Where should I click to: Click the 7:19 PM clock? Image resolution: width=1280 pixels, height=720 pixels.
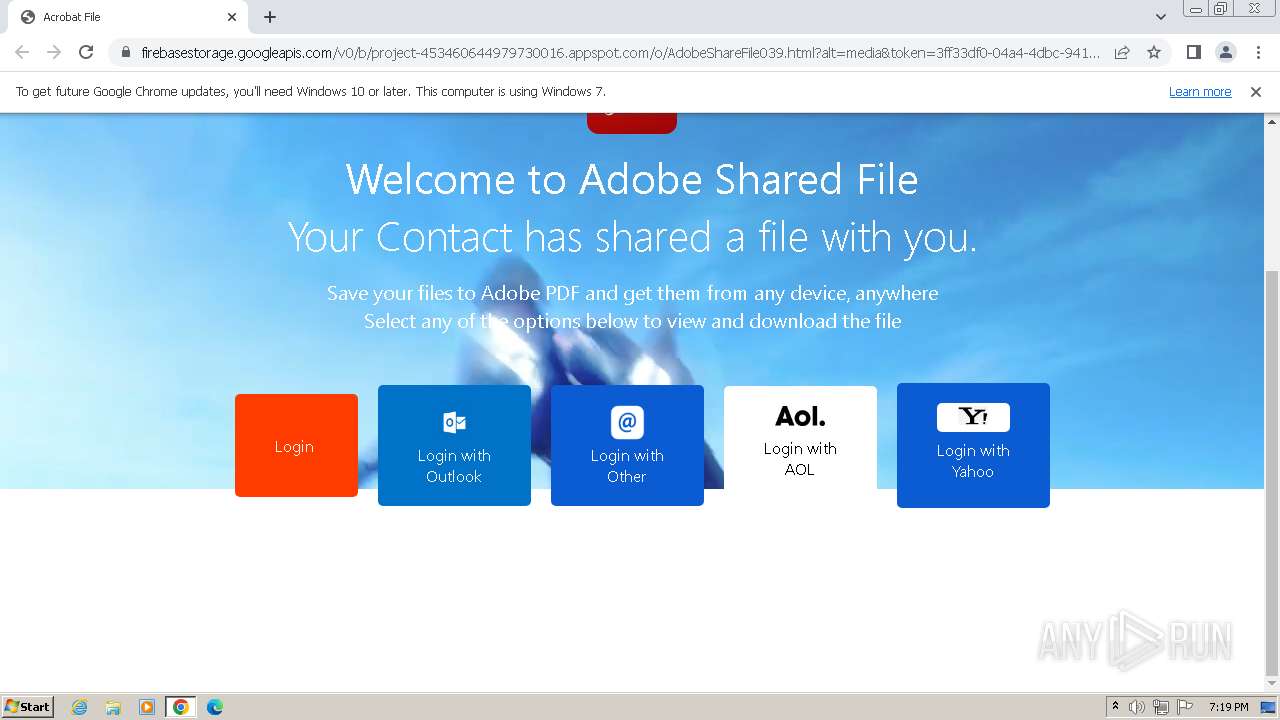point(1228,707)
